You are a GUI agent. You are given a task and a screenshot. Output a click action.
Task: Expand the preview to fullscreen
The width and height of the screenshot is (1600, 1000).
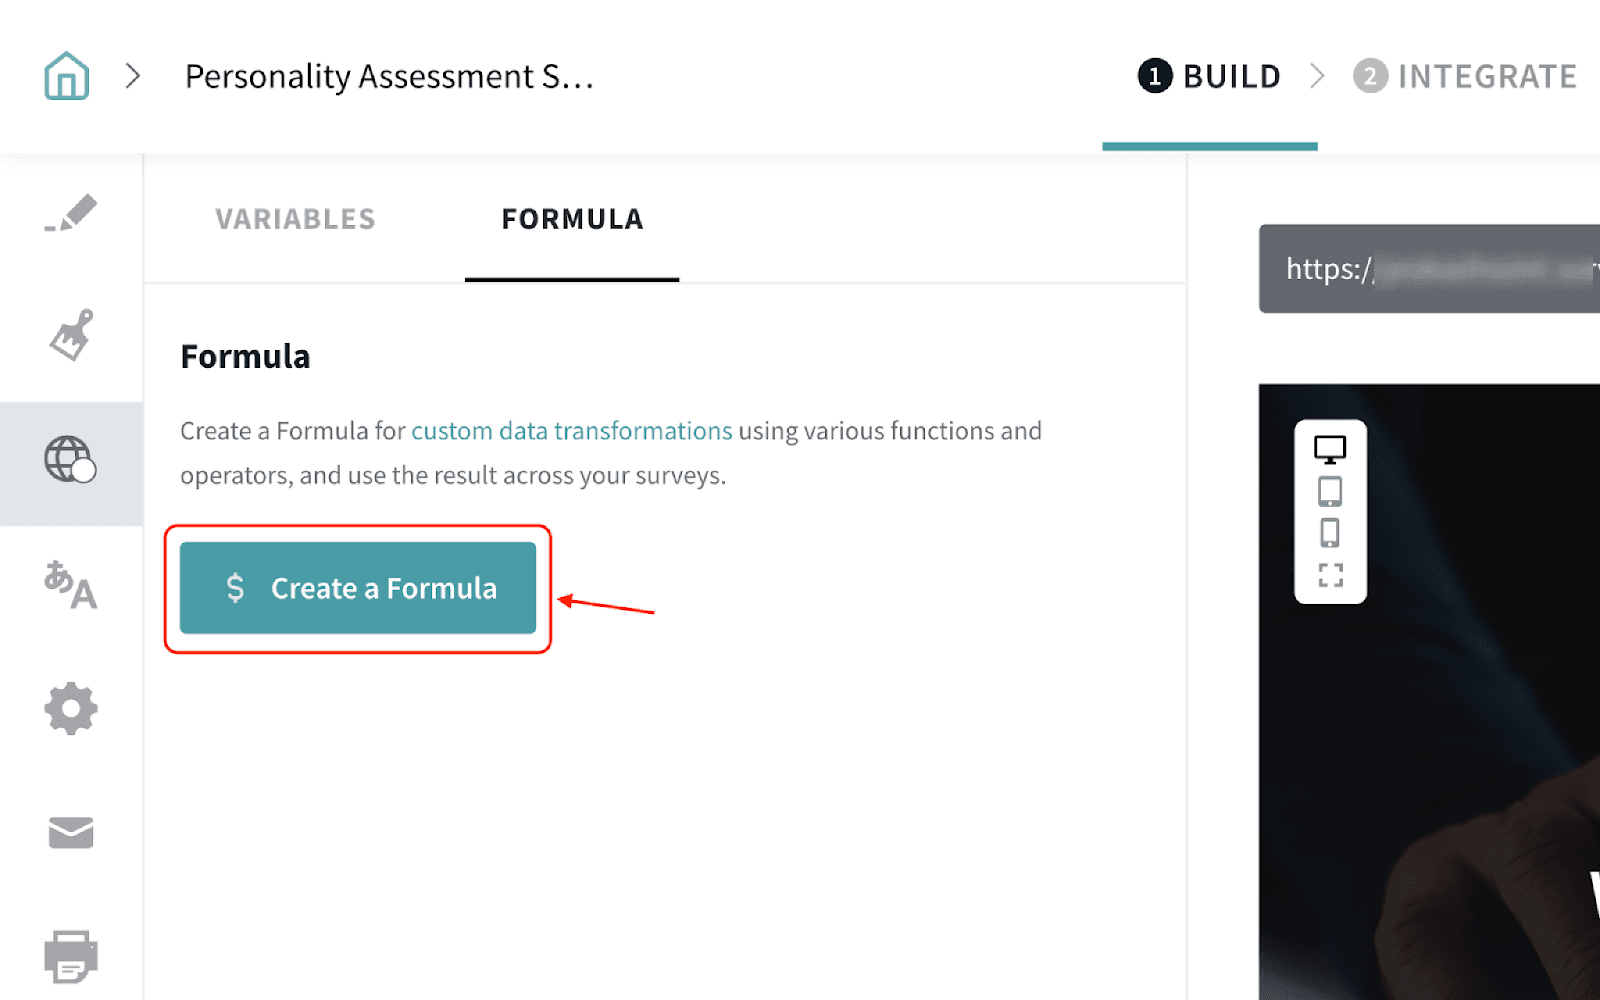[1330, 575]
